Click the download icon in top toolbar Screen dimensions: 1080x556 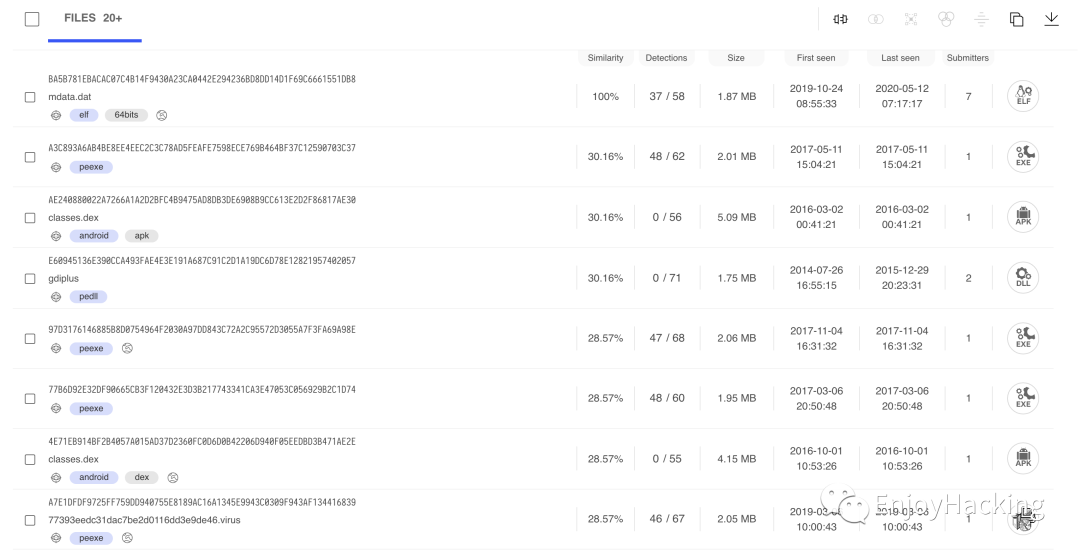click(x=1051, y=19)
